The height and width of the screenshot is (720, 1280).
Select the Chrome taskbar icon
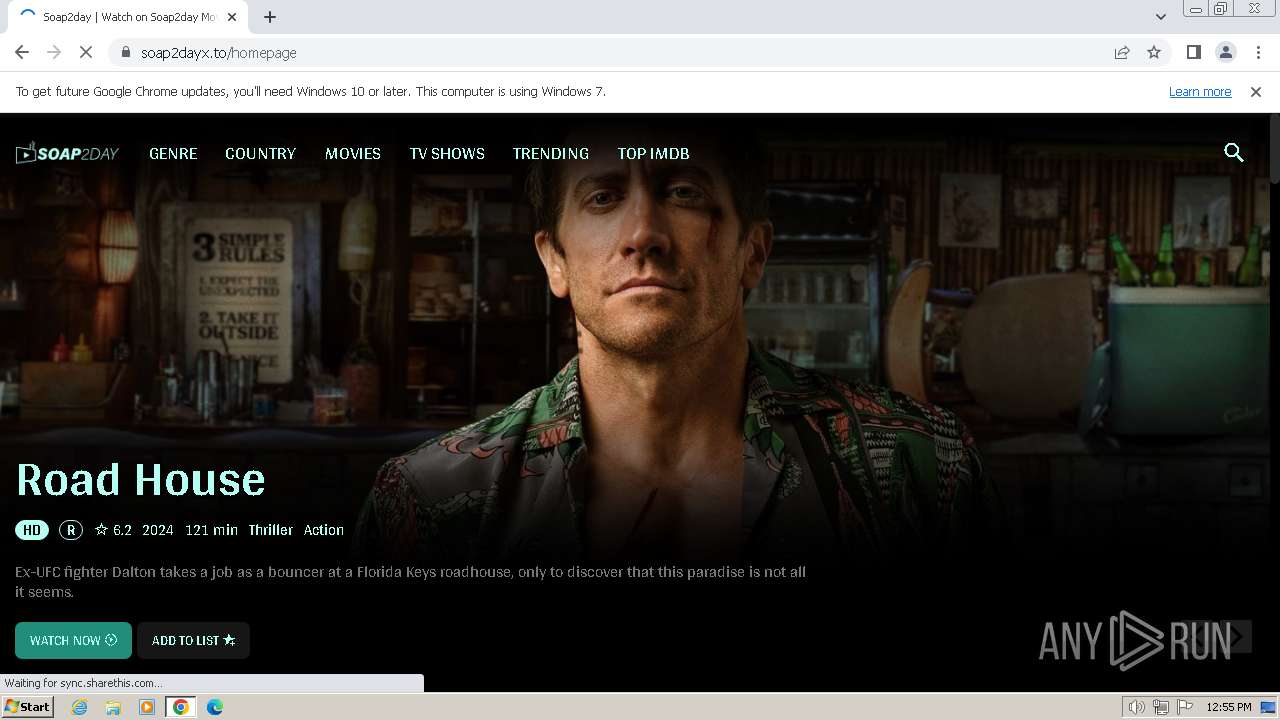(x=181, y=707)
